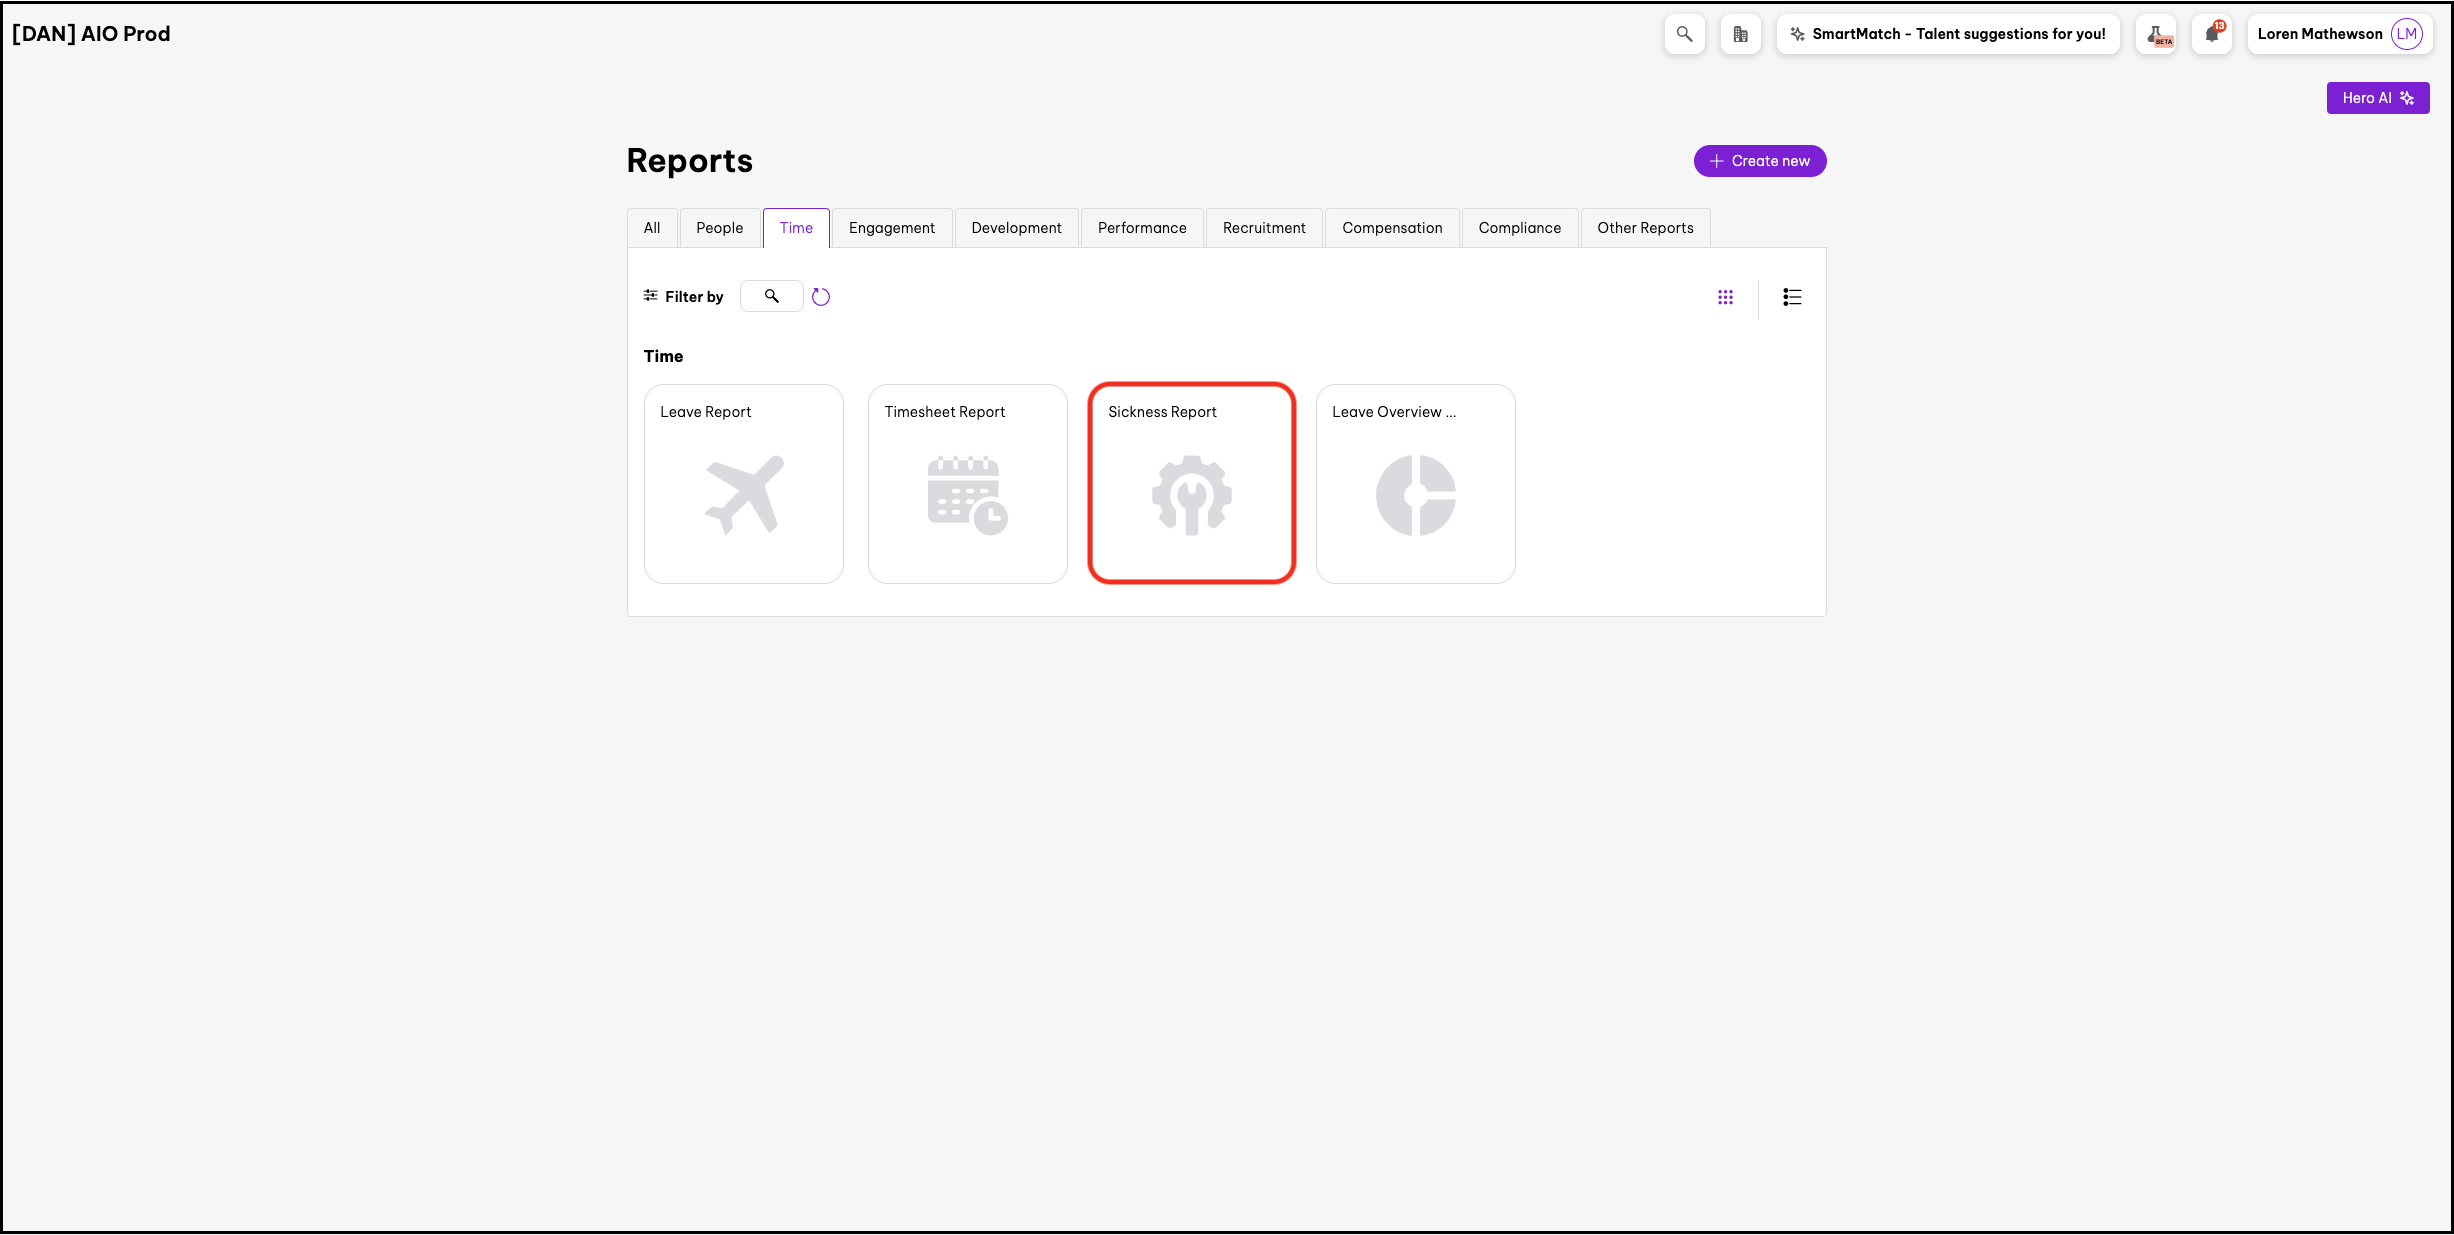The width and height of the screenshot is (2454, 1235).
Task: Open Loren Mathewson user menu
Action: pyautogui.click(x=2339, y=34)
